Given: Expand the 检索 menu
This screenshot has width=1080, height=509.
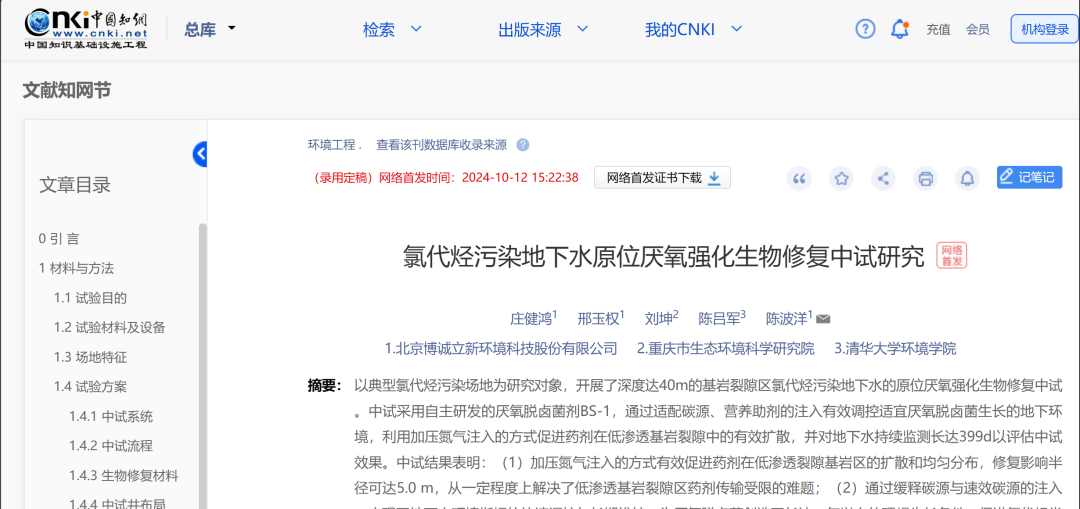Looking at the screenshot, I should pyautogui.click(x=391, y=29).
